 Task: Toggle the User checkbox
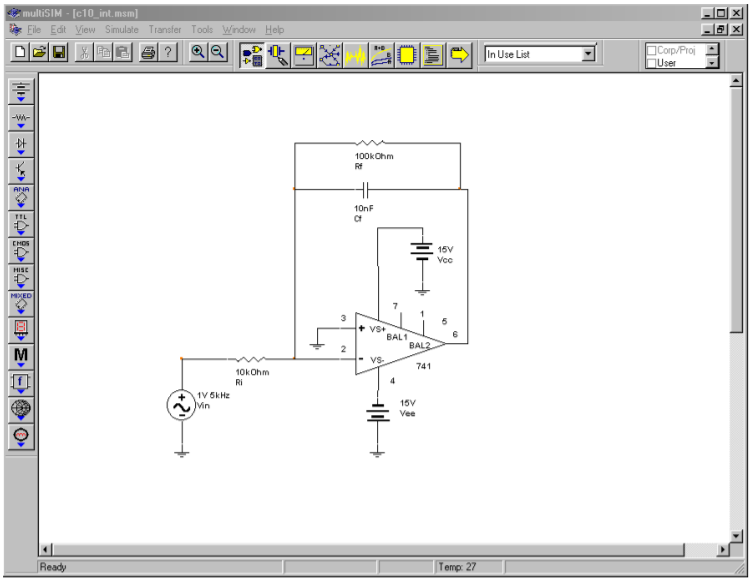click(x=652, y=62)
